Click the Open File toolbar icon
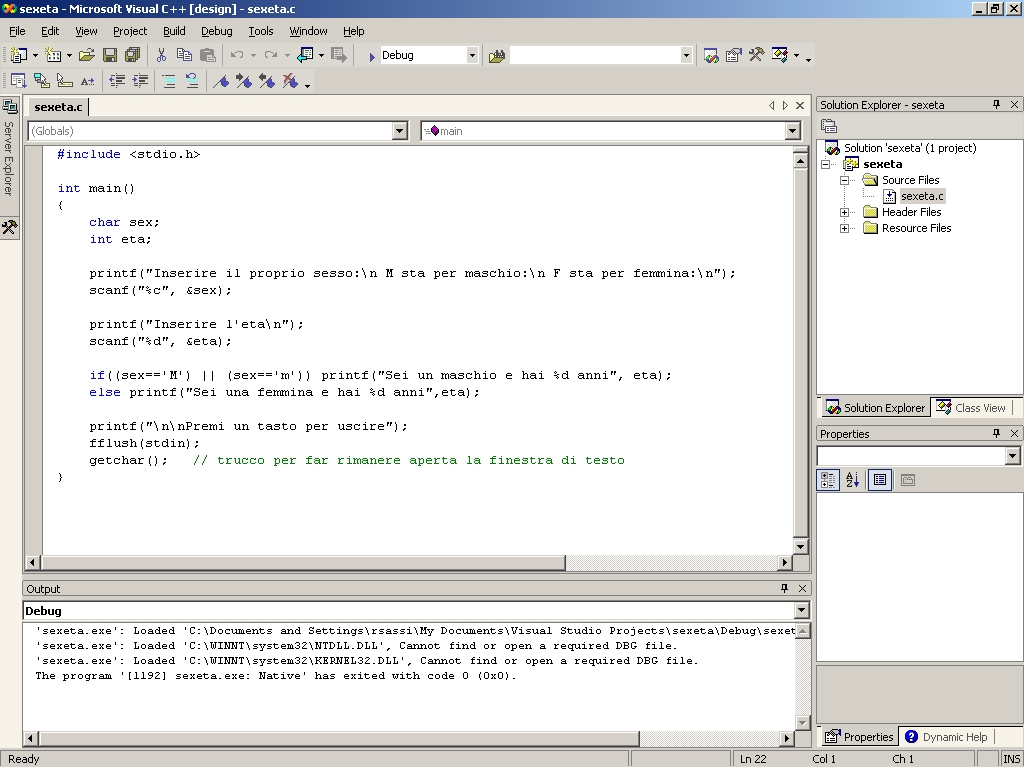The image size is (1024, 768). [x=87, y=56]
